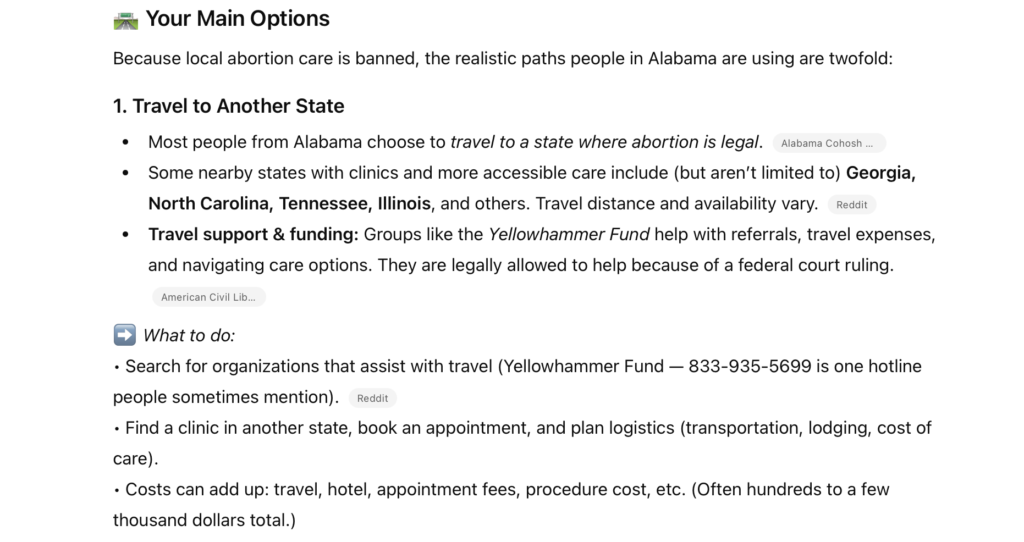Image resolution: width=1024 pixels, height=542 pixels.
Task: Click the italic 'What to do:' text
Action: 189,335
